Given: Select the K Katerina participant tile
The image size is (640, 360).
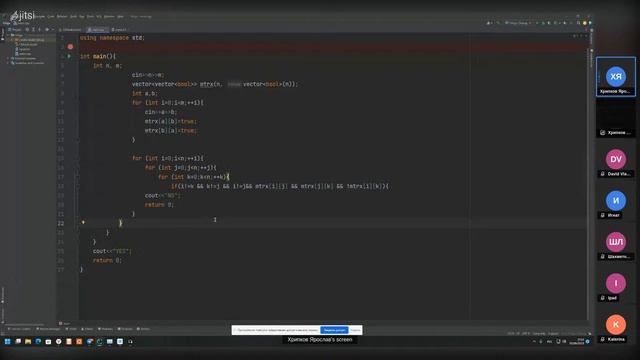Looking at the screenshot, I should tap(616, 324).
